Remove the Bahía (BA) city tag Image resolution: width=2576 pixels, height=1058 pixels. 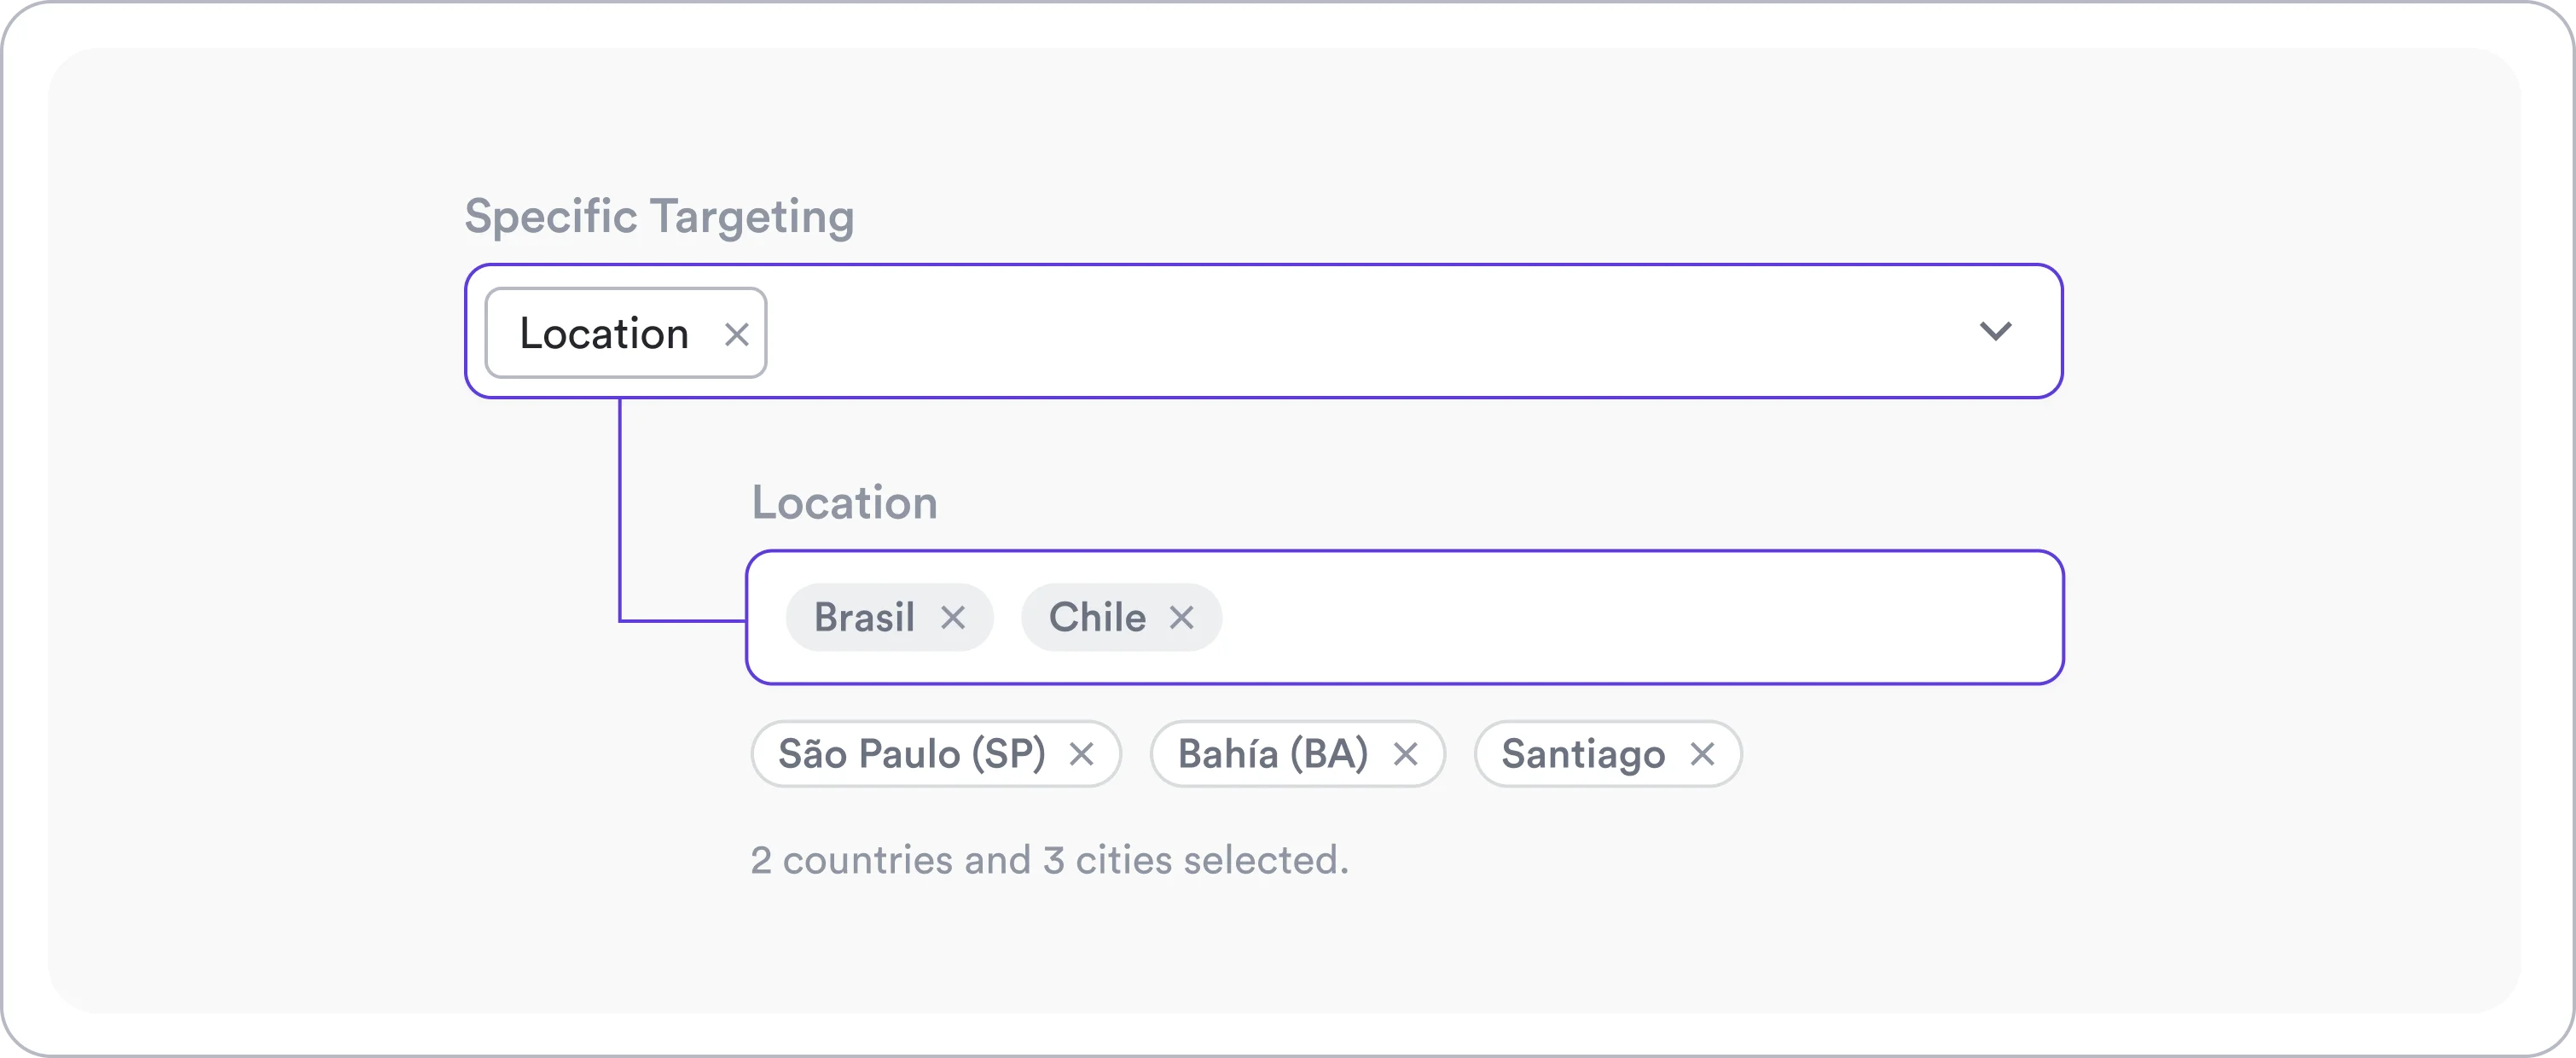click(x=1406, y=755)
